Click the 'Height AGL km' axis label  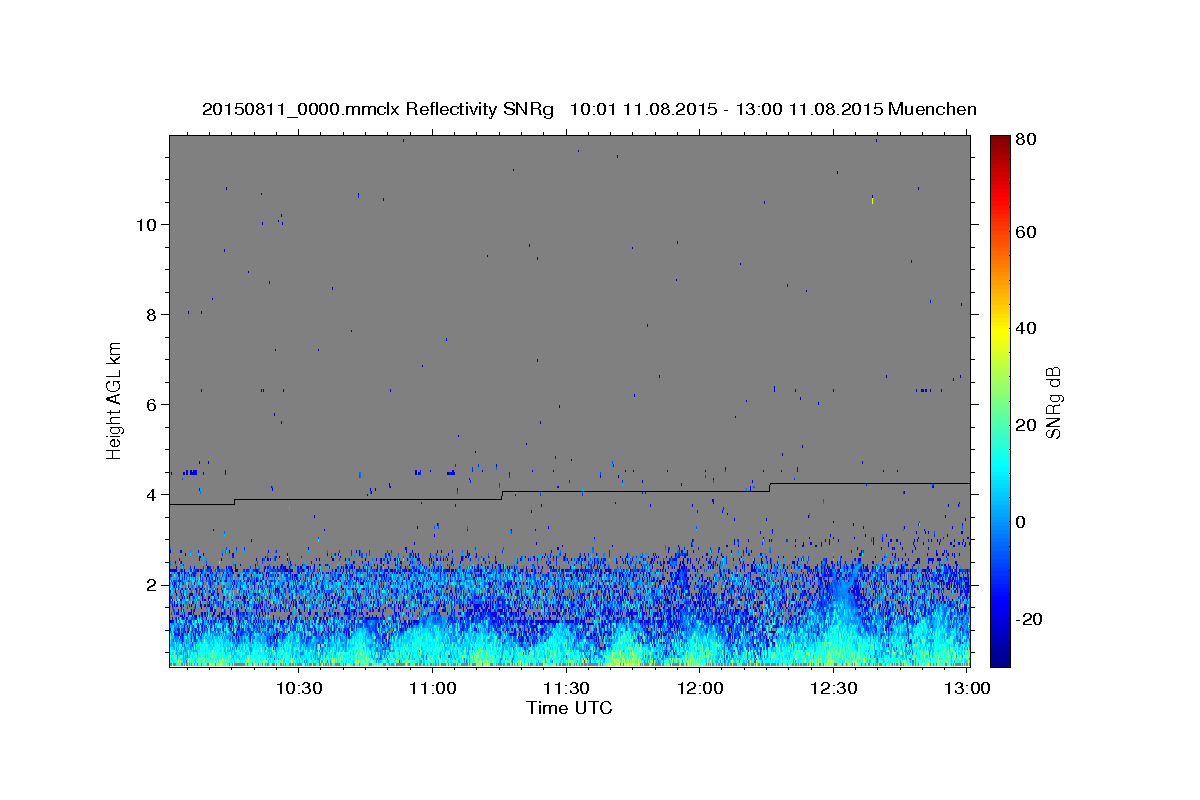(x=115, y=400)
